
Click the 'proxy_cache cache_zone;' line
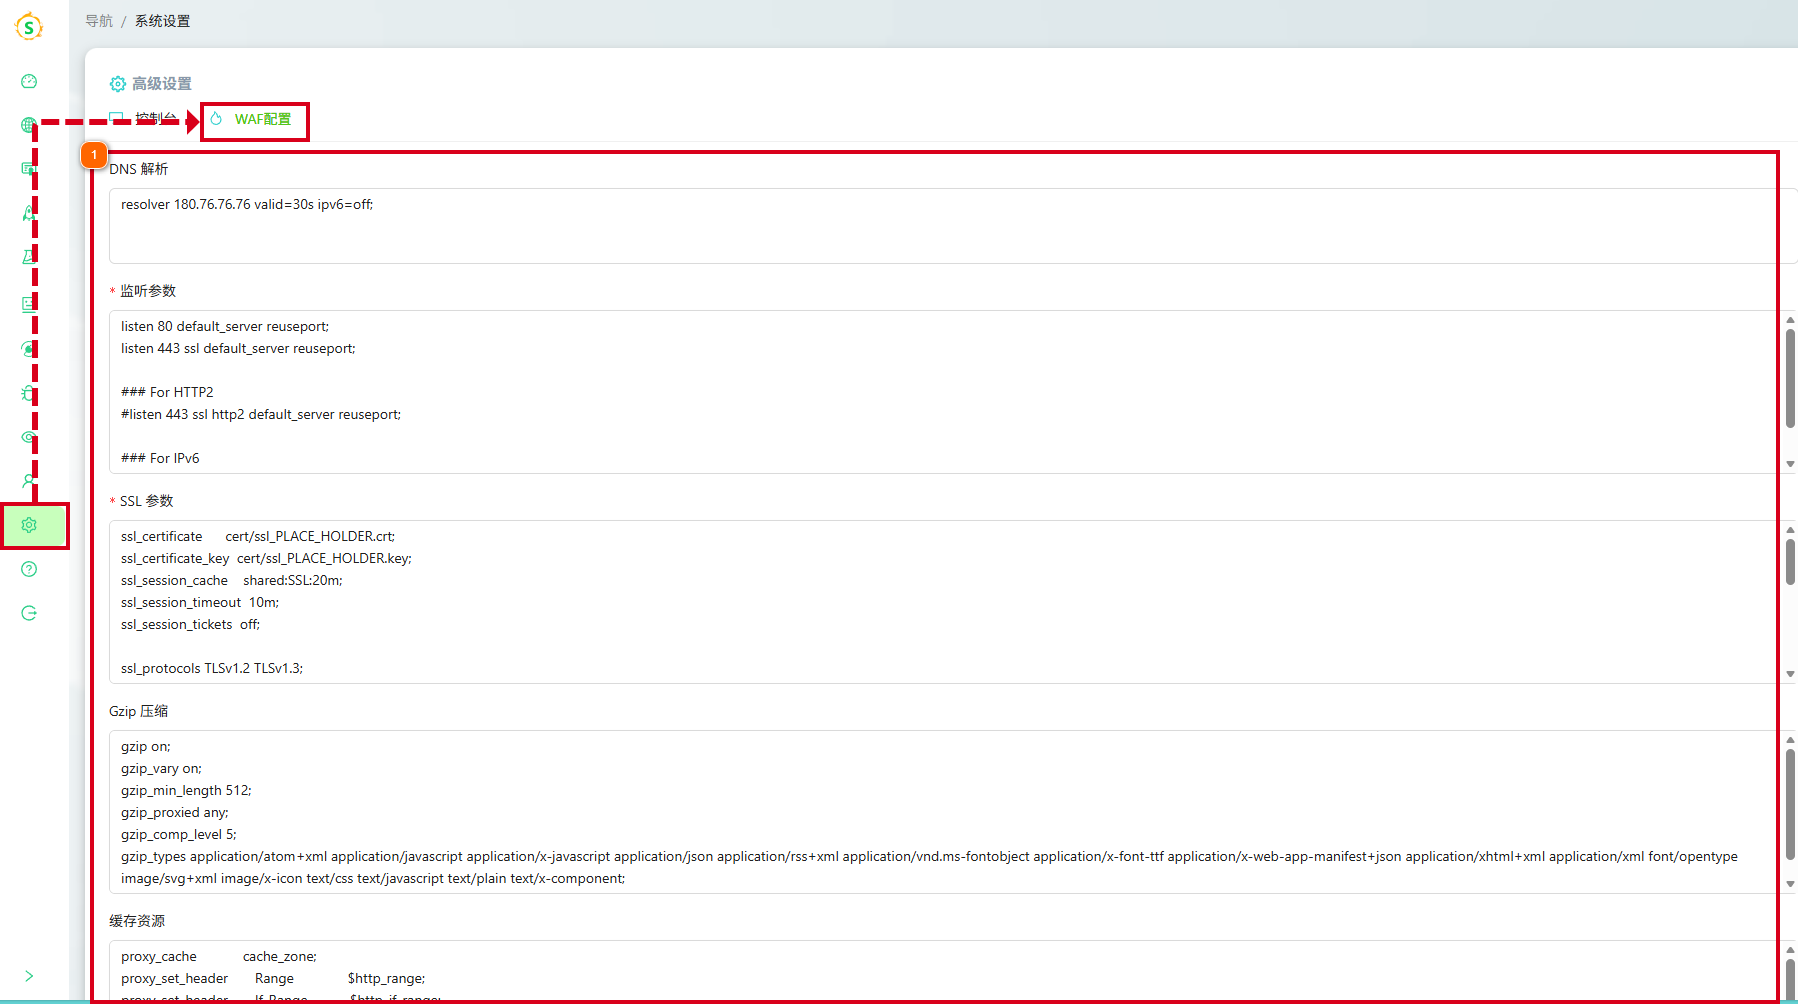pos(219,956)
